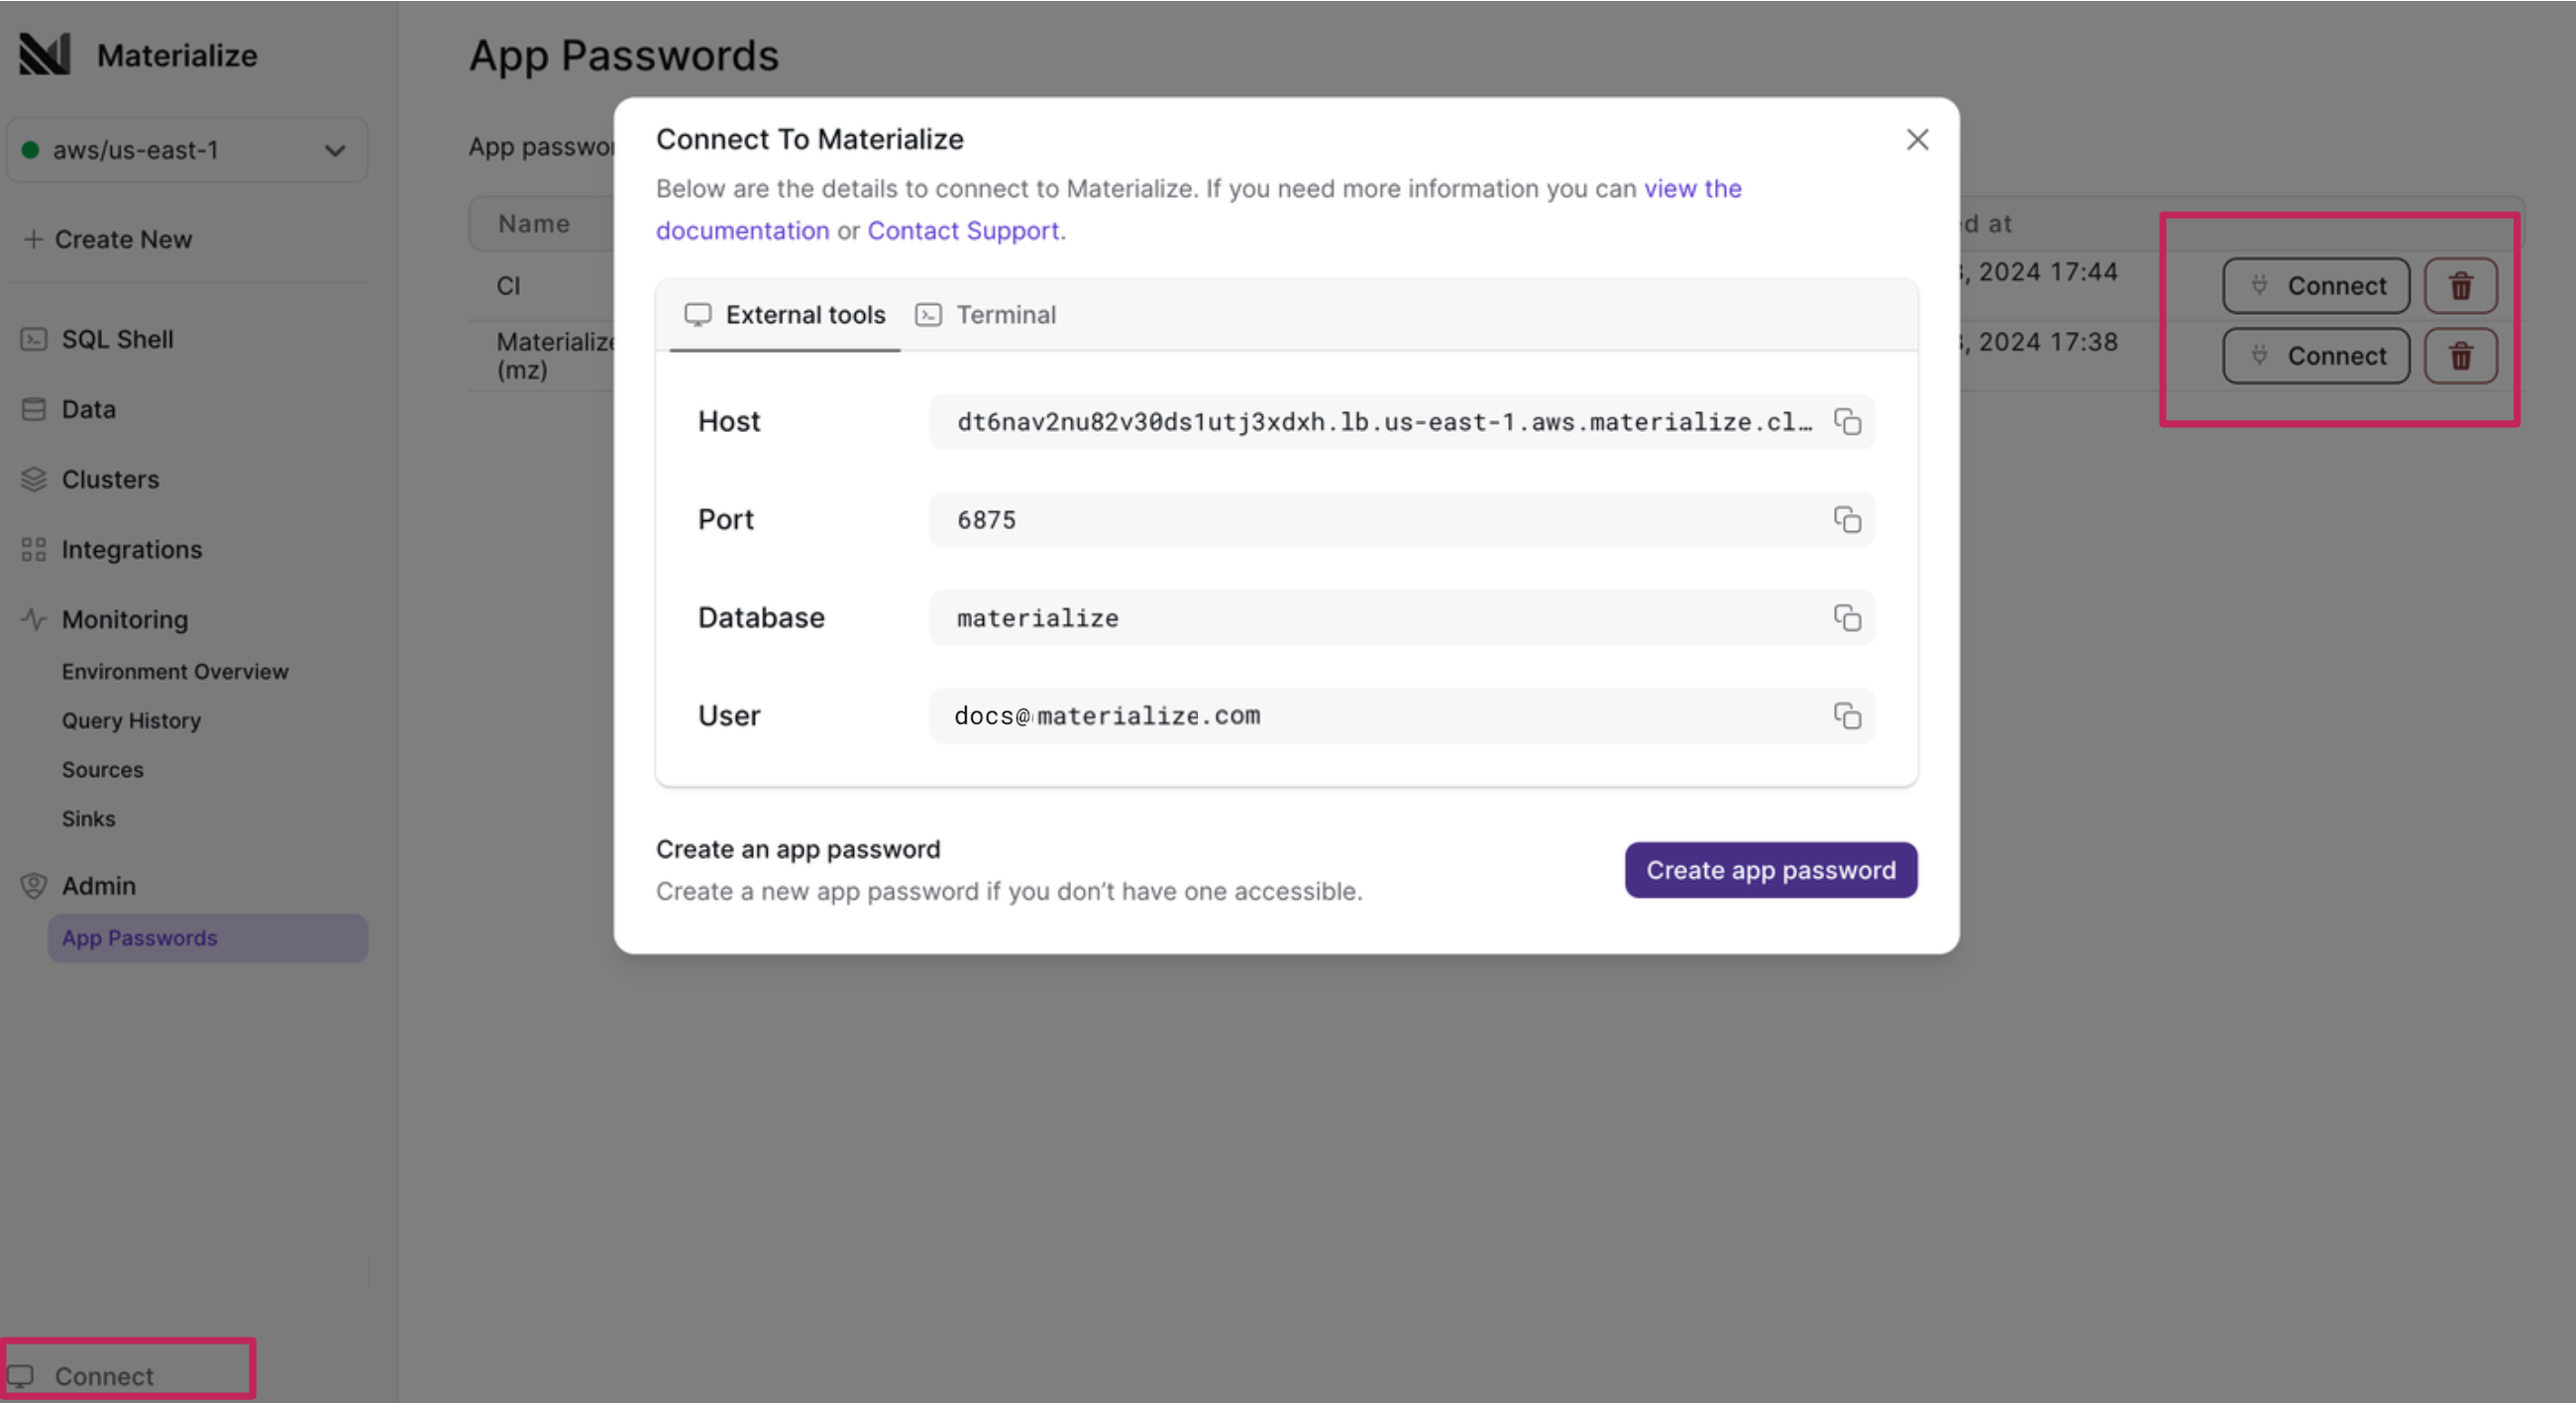Connect using the Materialize CLI password
Image resolution: width=2576 pixels, height=1403 pixels.
[x=2316, y=355]
